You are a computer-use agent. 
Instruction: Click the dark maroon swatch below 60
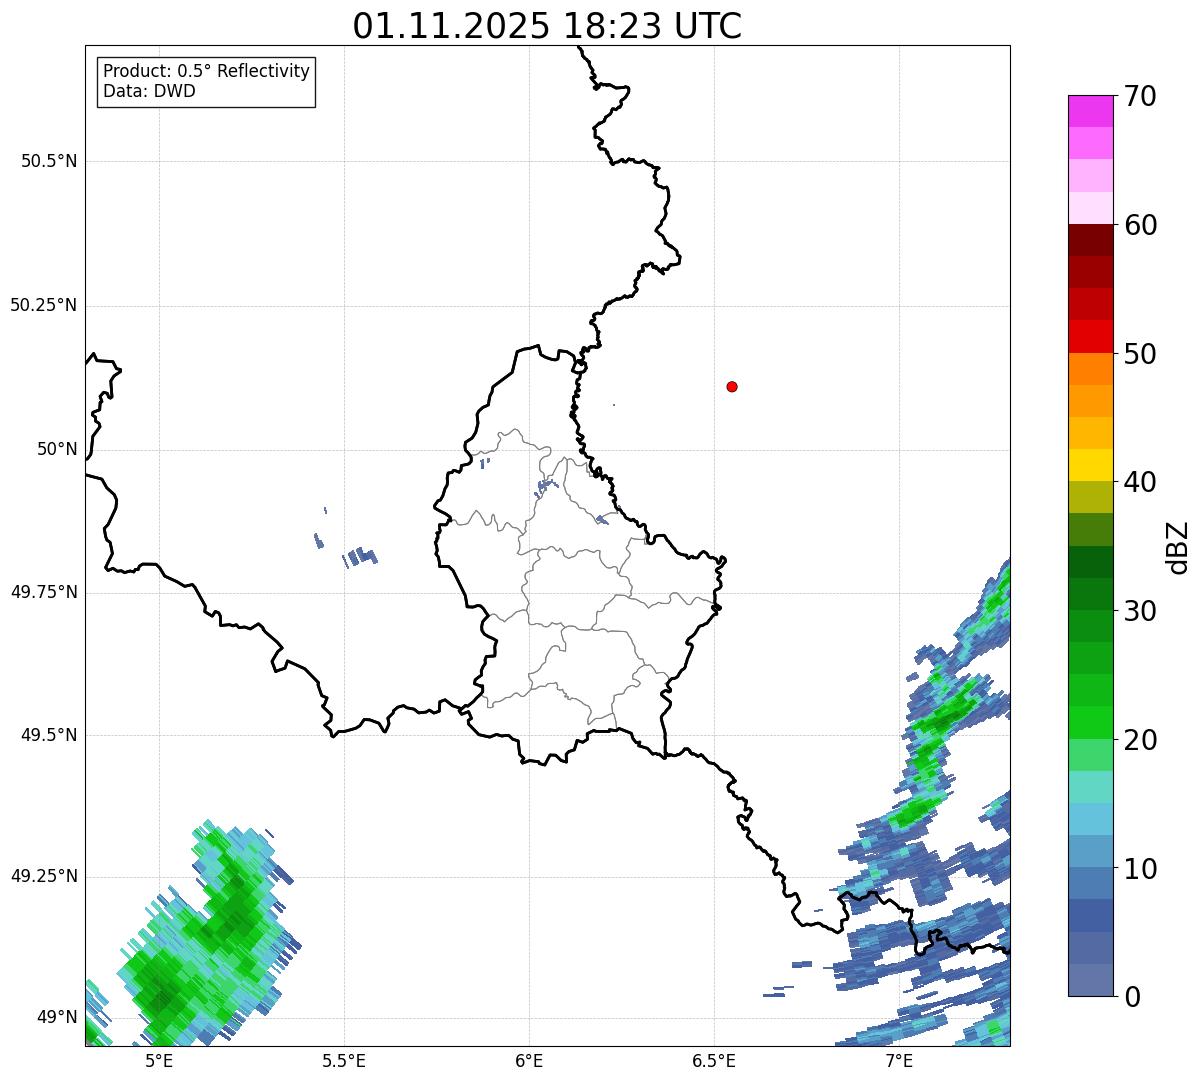[1091, 240]
